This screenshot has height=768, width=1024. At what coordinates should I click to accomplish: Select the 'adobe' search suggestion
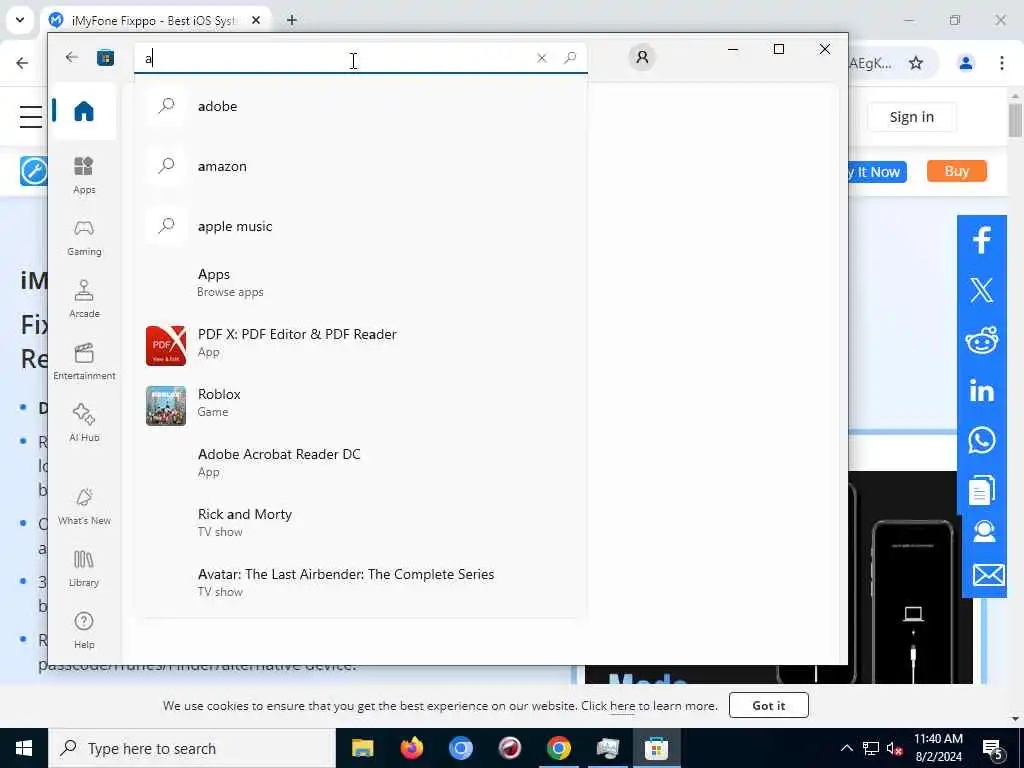(360, 106)
